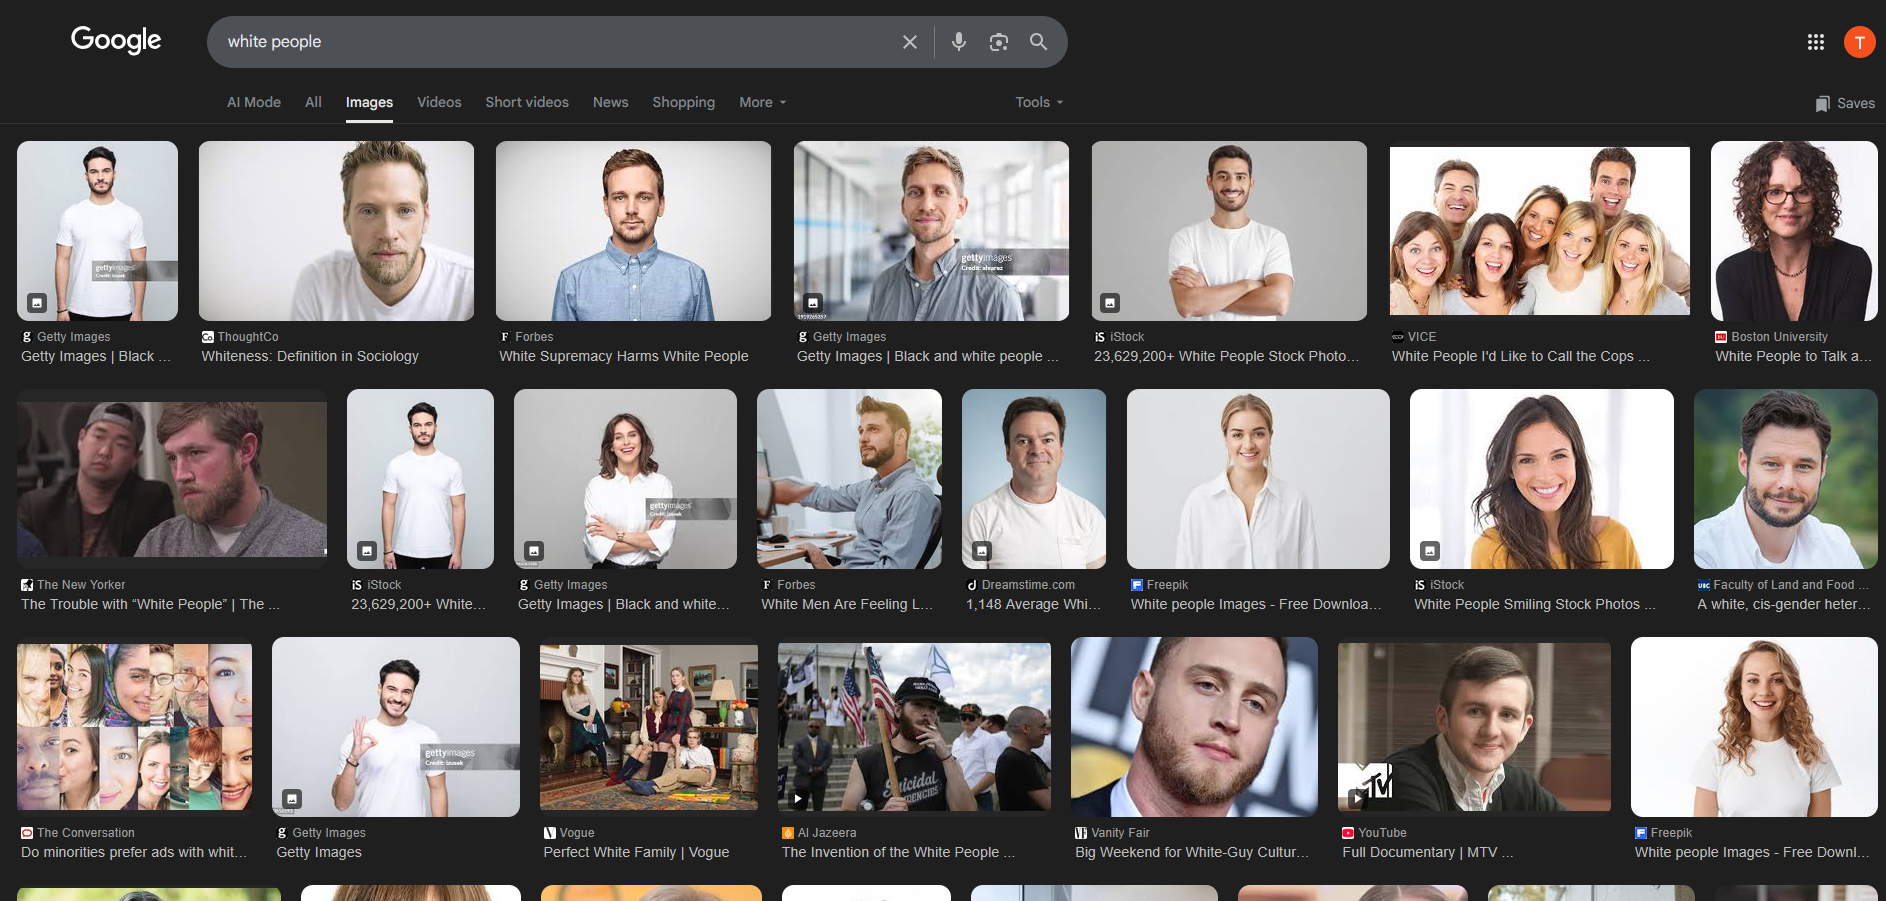Click inside the search input field
This screenshot has height=901, width=1886.
[555, 42]
